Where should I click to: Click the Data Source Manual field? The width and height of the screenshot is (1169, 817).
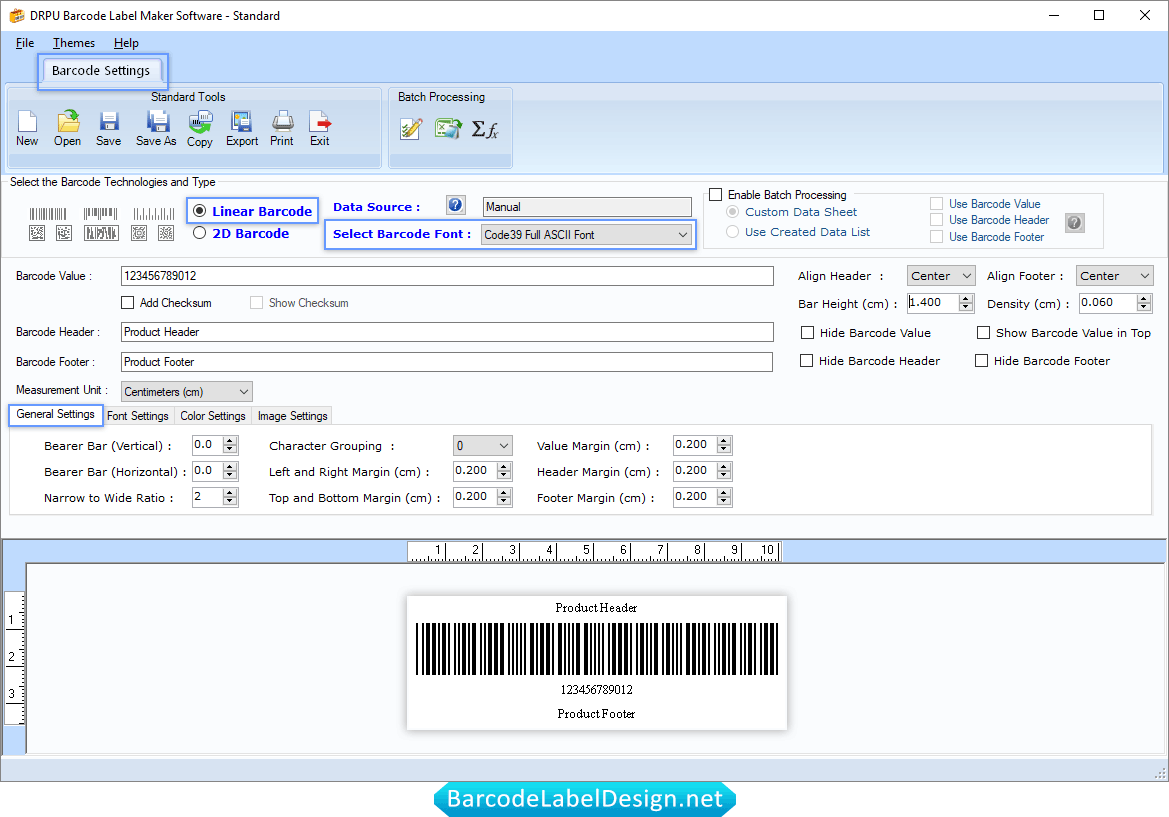pos(587,206)
